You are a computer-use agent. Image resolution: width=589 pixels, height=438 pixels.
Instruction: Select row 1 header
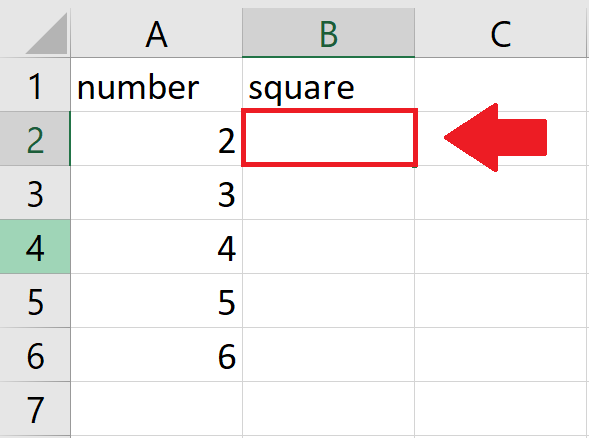click(x=35, y=85)
